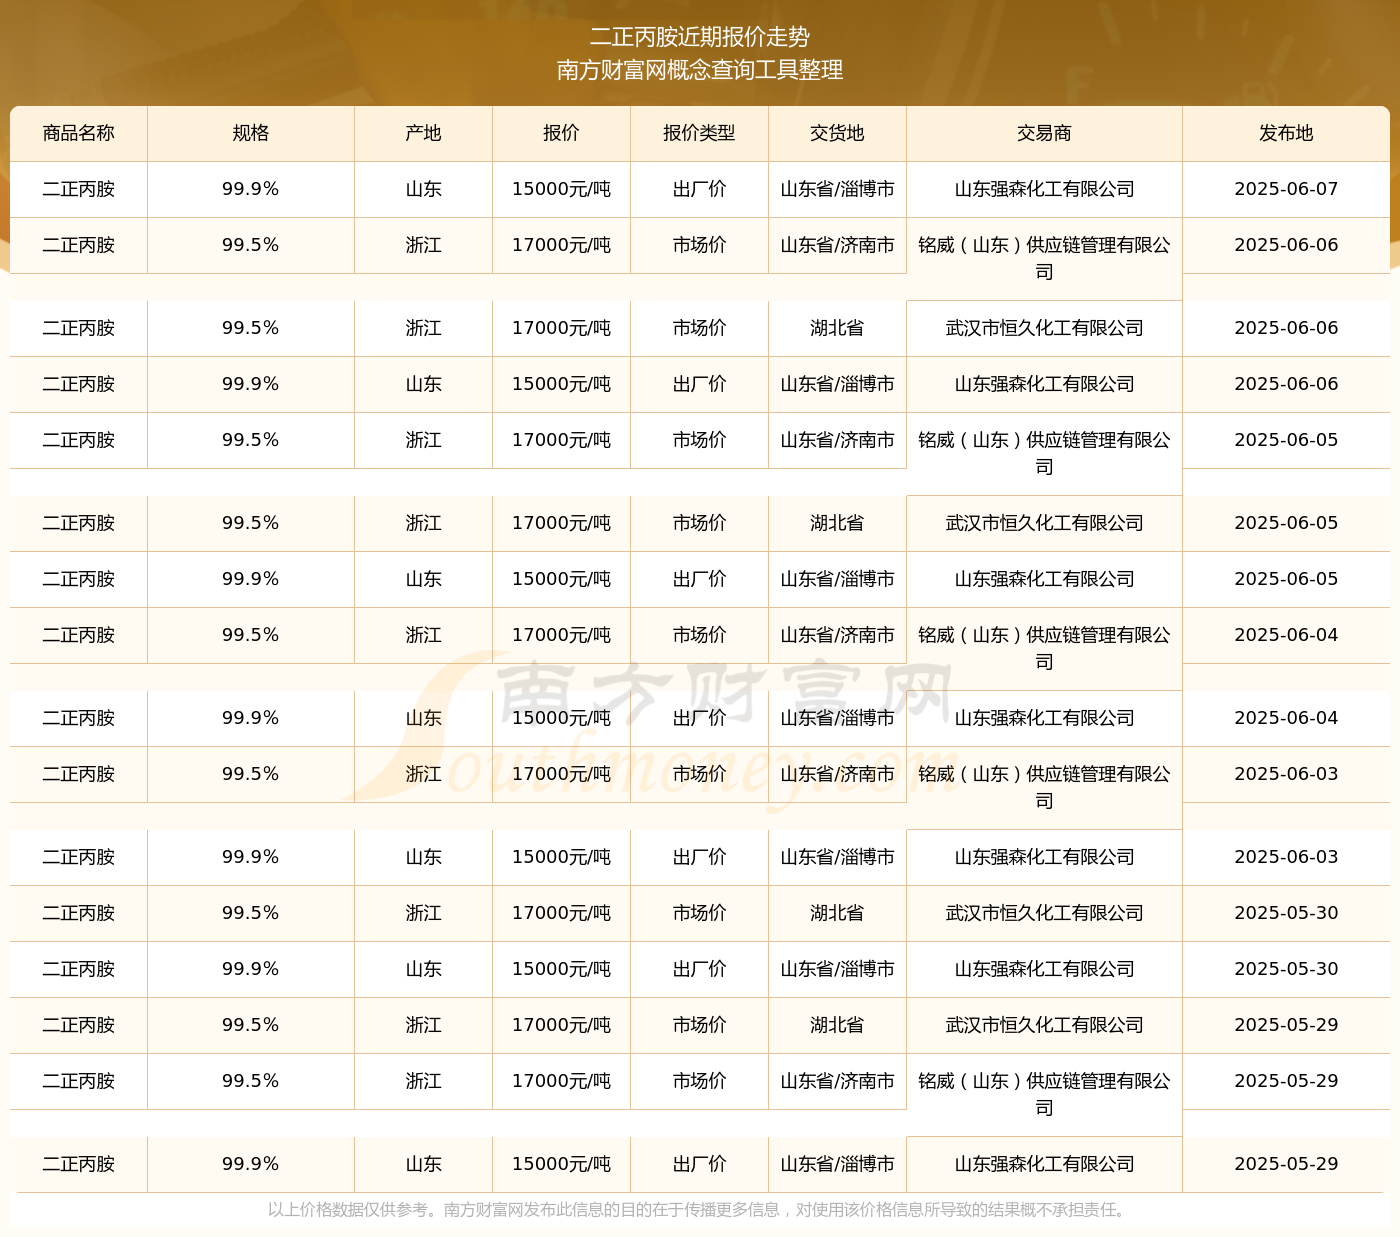Click 99.5% in the 2025-06-05 武汉市恒久 row

(x=251, y=523)
